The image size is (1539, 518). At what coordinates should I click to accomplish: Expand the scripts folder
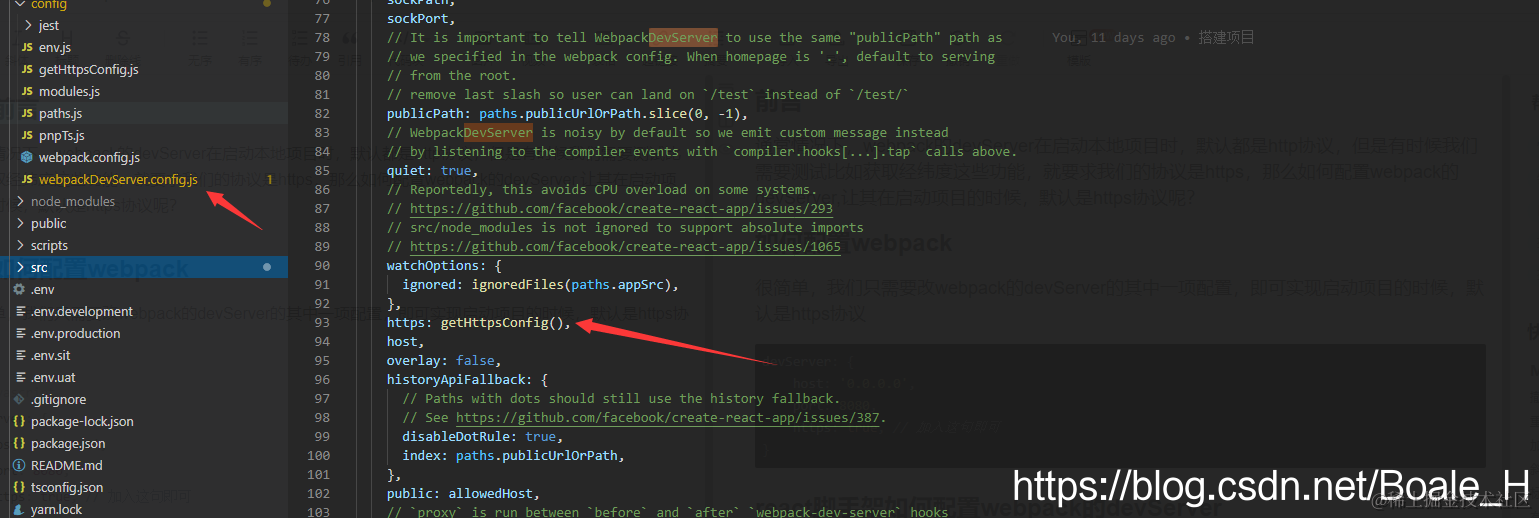(20, 245)
